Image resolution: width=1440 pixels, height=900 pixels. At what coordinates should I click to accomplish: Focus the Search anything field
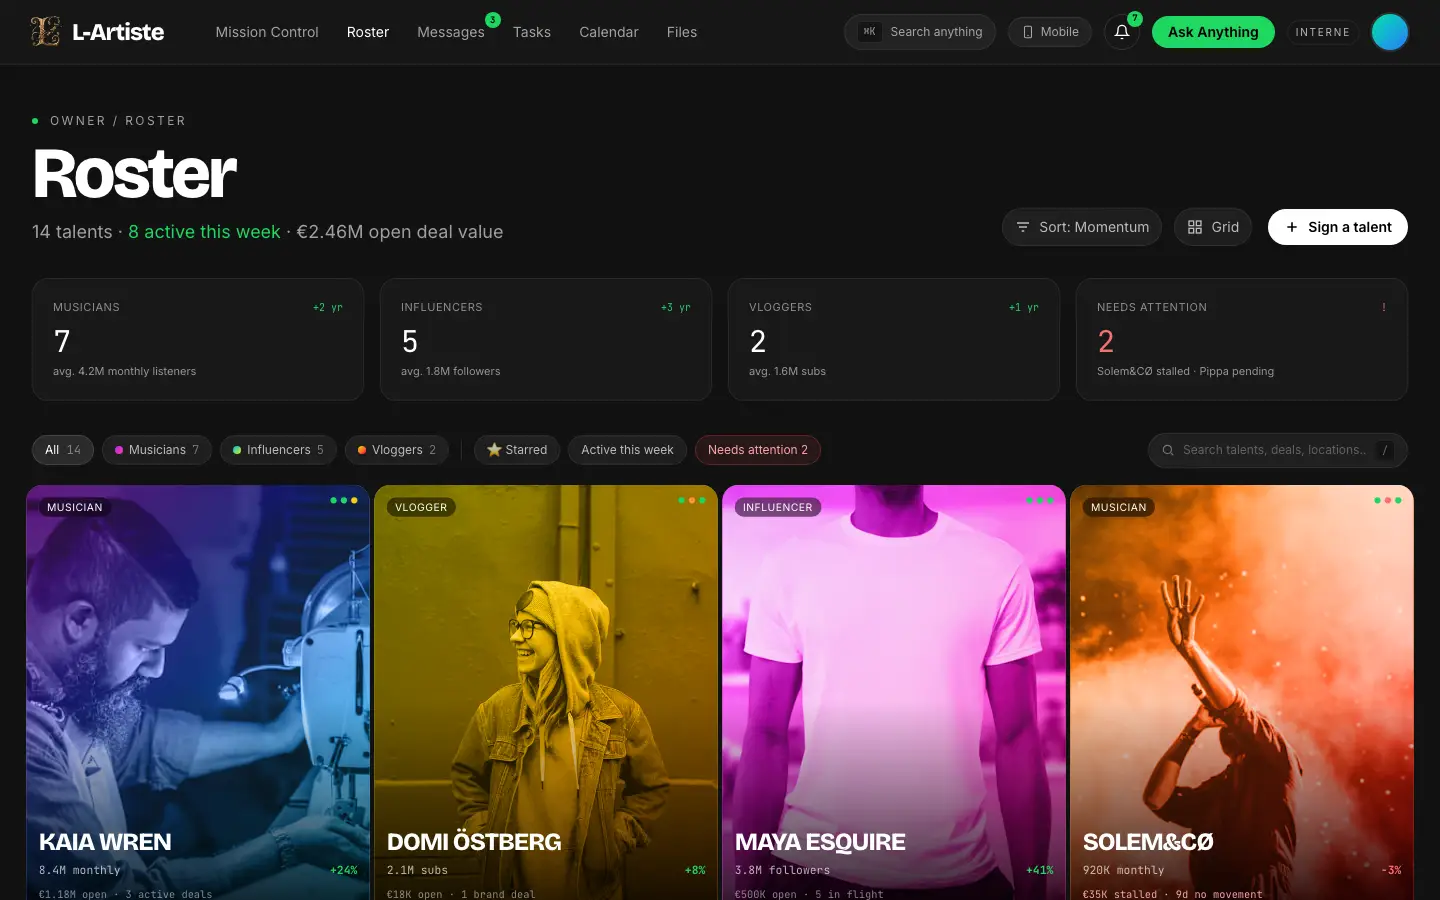(x=920, y=32)
